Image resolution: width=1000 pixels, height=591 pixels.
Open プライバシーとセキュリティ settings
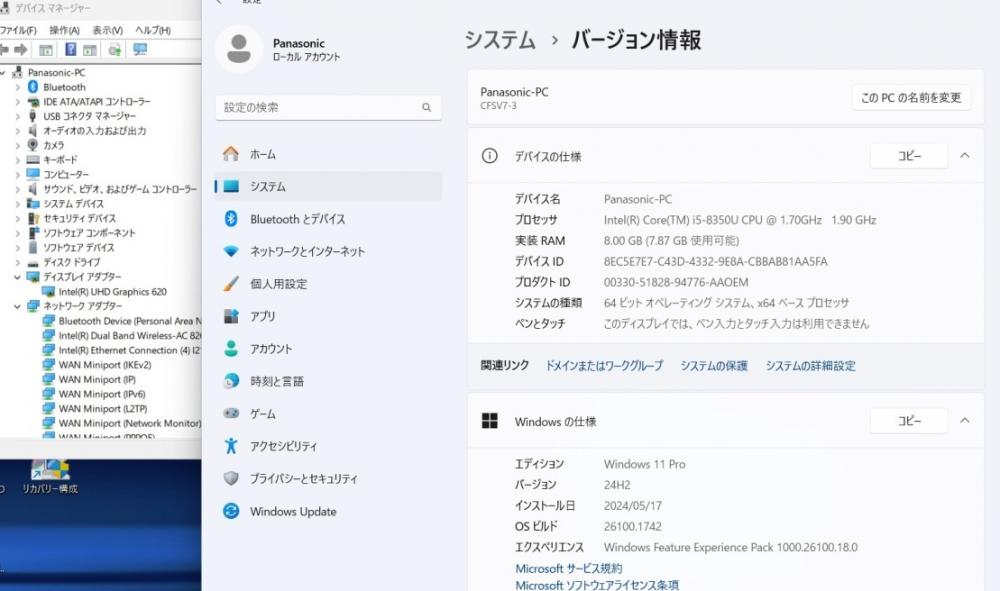(x=328, y=479)
